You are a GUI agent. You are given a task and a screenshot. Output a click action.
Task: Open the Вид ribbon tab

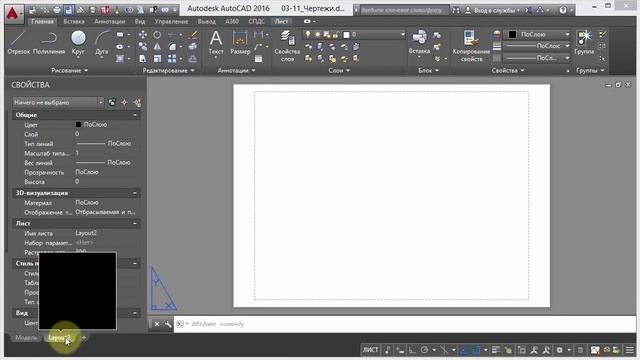click(140, 21)
